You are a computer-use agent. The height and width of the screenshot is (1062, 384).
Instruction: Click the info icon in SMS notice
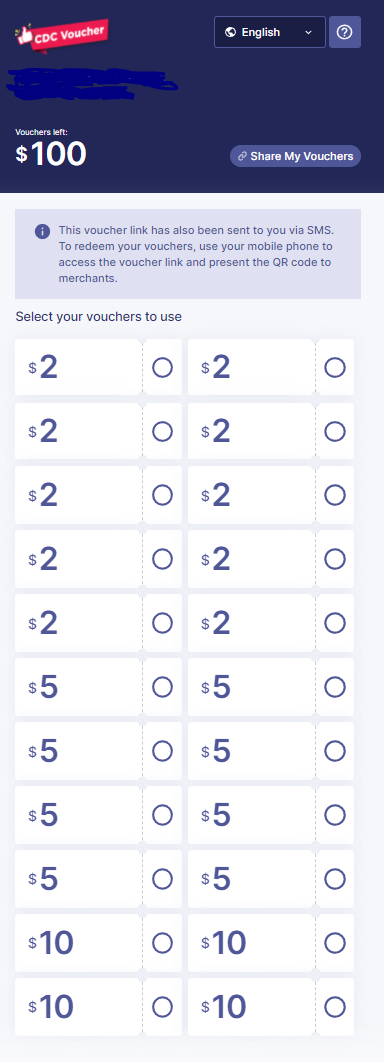[x=42, y=232]
